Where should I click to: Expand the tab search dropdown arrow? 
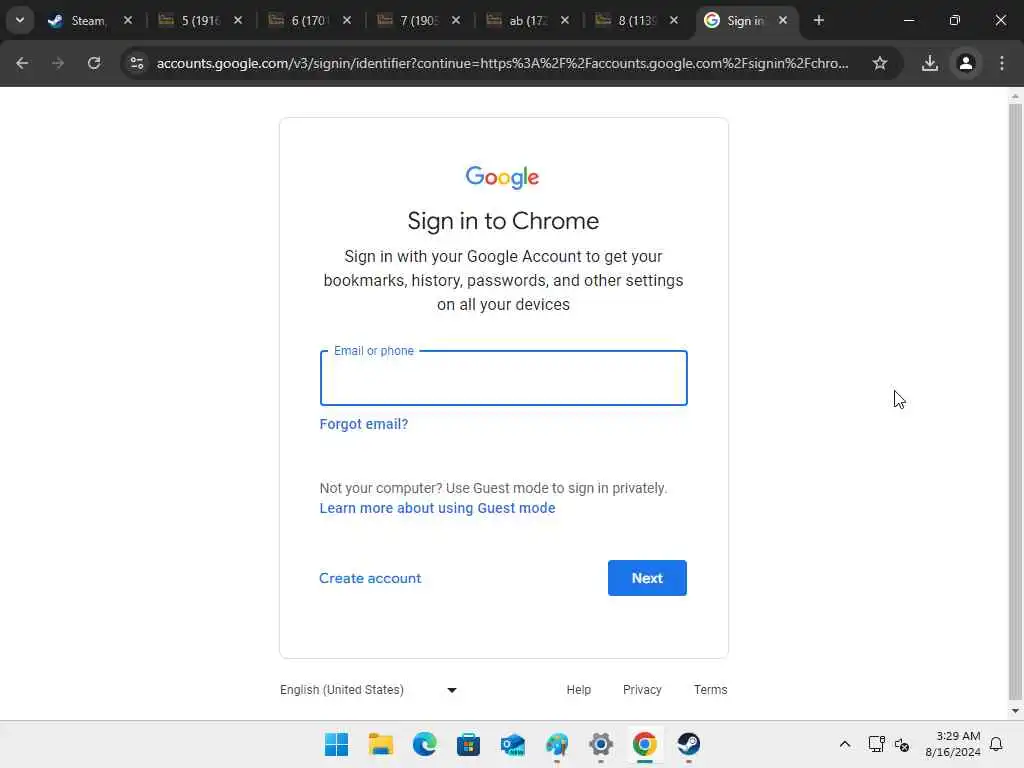coord(20,20)
